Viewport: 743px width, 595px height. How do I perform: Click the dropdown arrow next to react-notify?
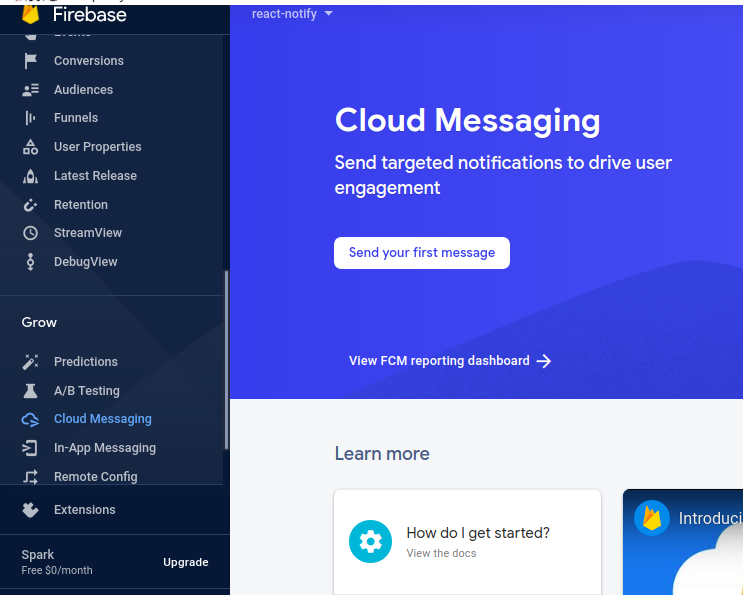pos(328,14)
